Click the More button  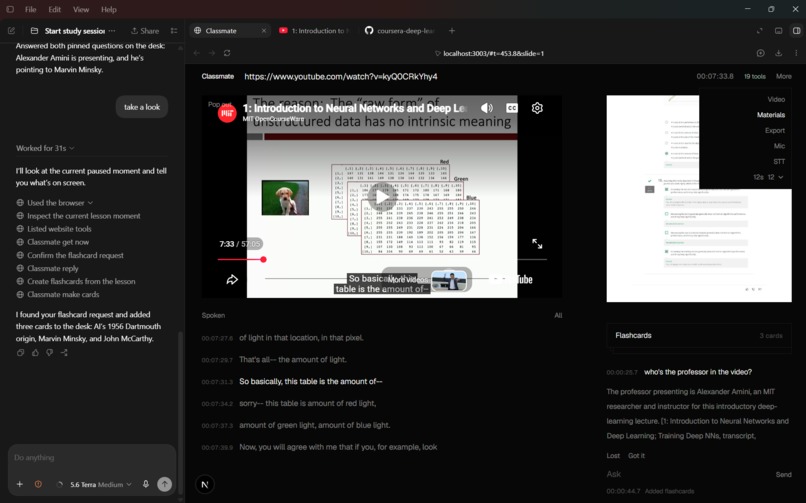click(783, 77)
